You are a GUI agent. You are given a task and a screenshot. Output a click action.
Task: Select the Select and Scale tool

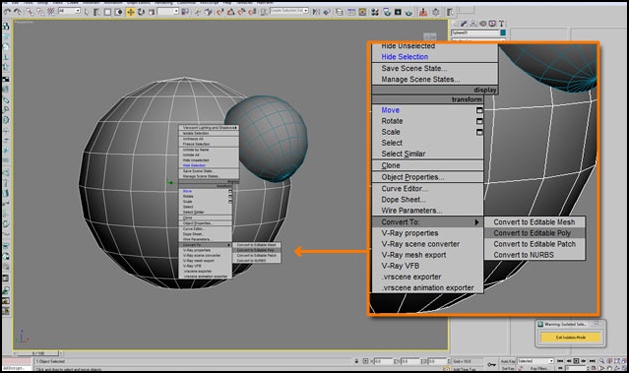coord(152,12)
